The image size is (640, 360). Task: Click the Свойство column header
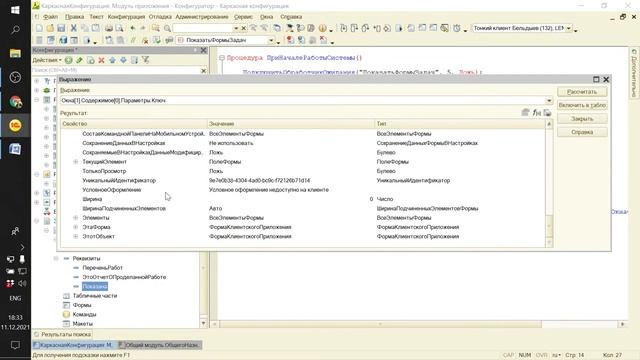134,124
